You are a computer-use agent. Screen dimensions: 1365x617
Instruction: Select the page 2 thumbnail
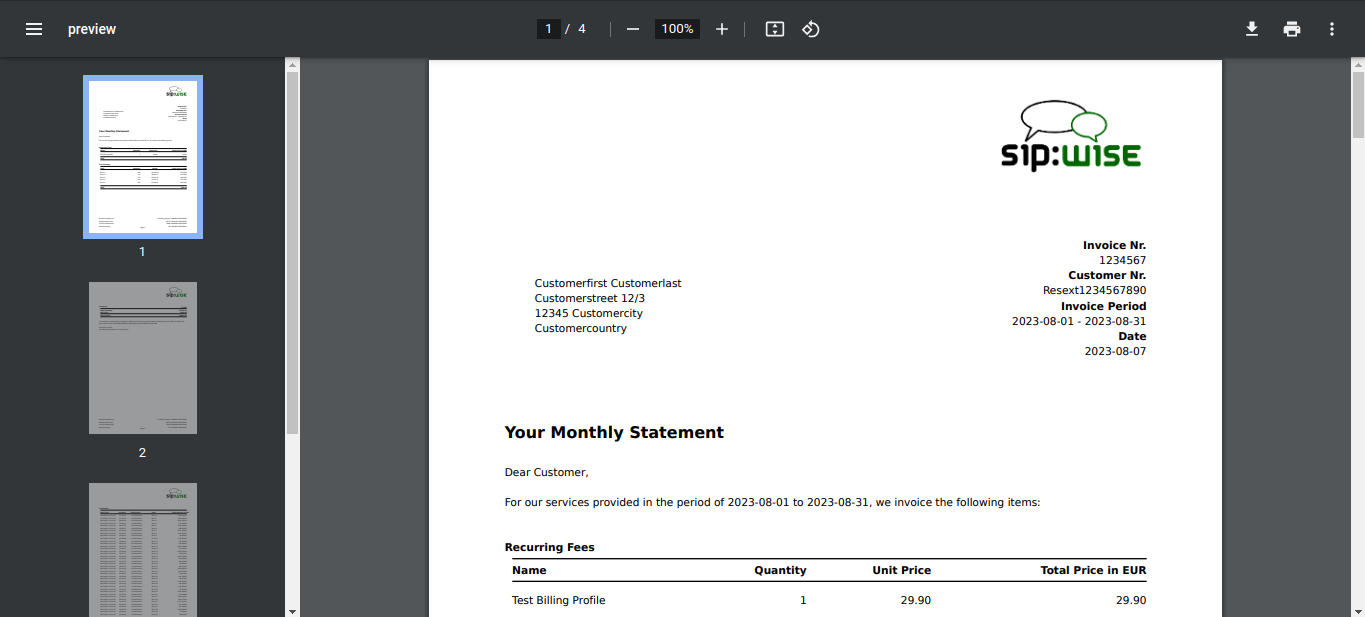tap(142, 357)
